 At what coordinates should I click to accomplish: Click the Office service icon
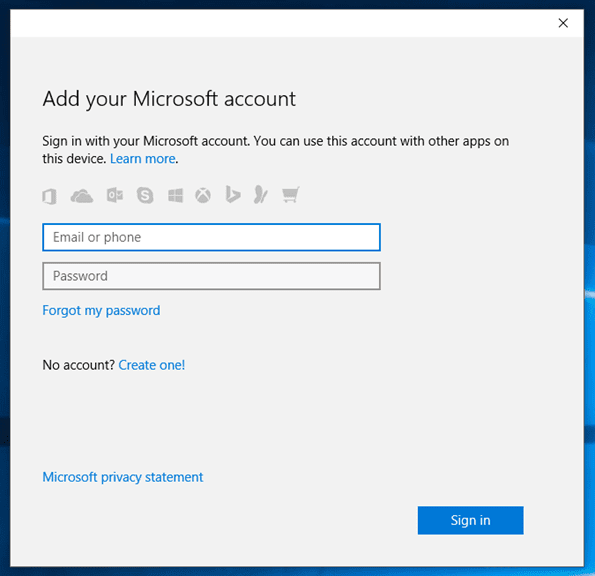[49, 196]
